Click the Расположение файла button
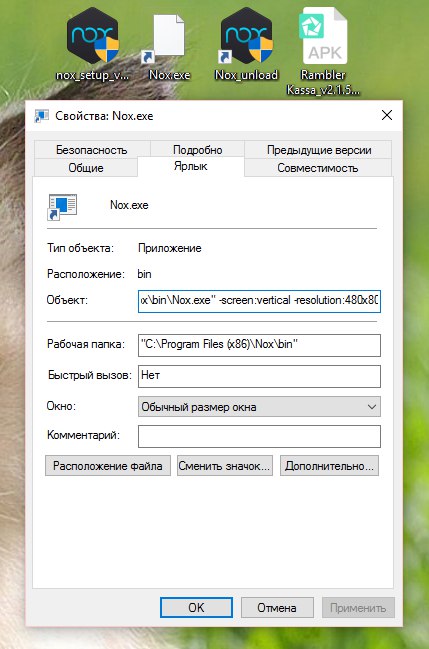The height and width of the screenshot is (649, 429). 108,466
